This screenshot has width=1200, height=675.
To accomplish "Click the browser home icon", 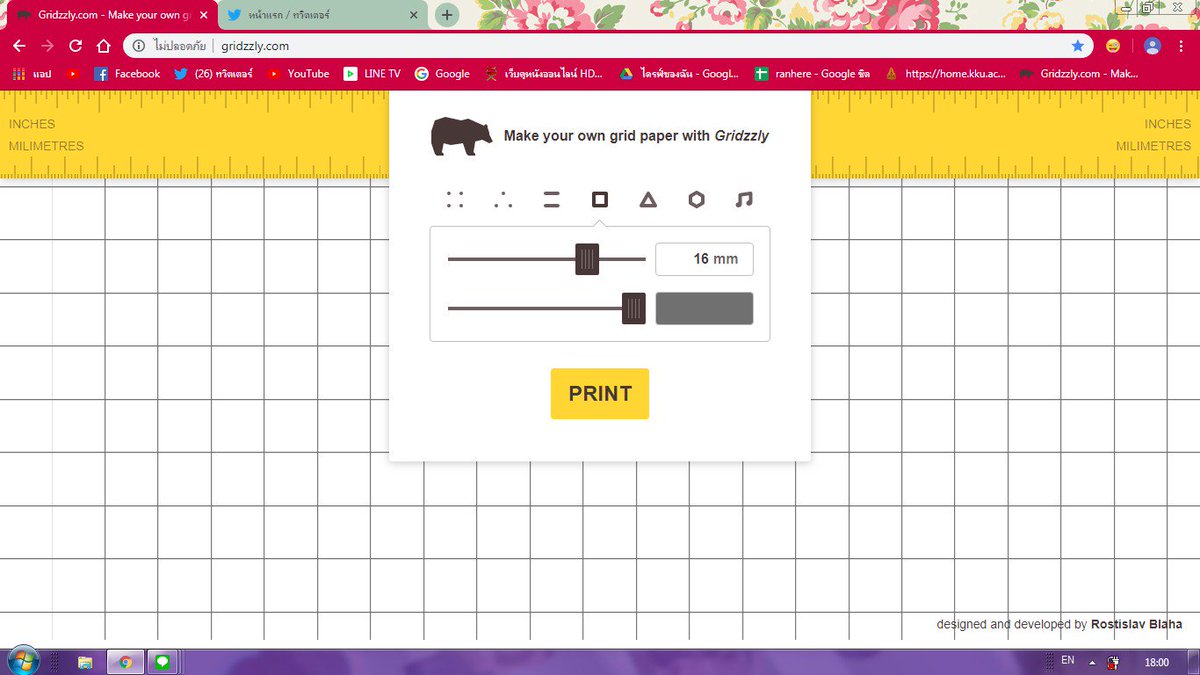I will click(x=103, y=46).
